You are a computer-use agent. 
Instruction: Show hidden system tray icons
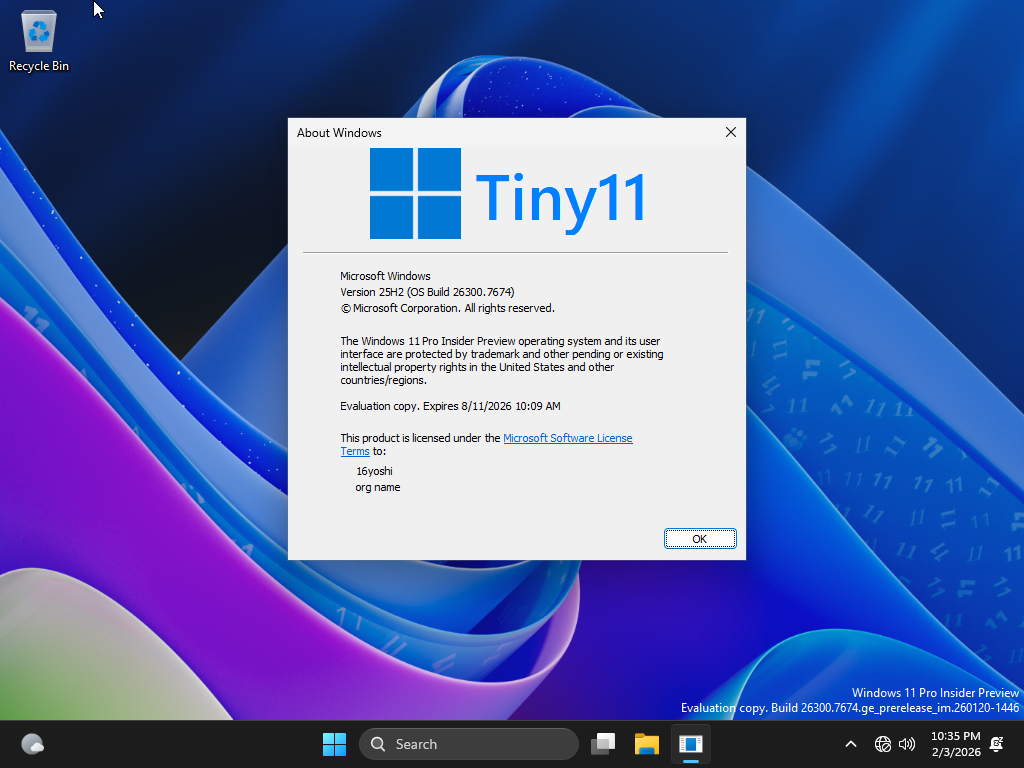tap(851, 744)
